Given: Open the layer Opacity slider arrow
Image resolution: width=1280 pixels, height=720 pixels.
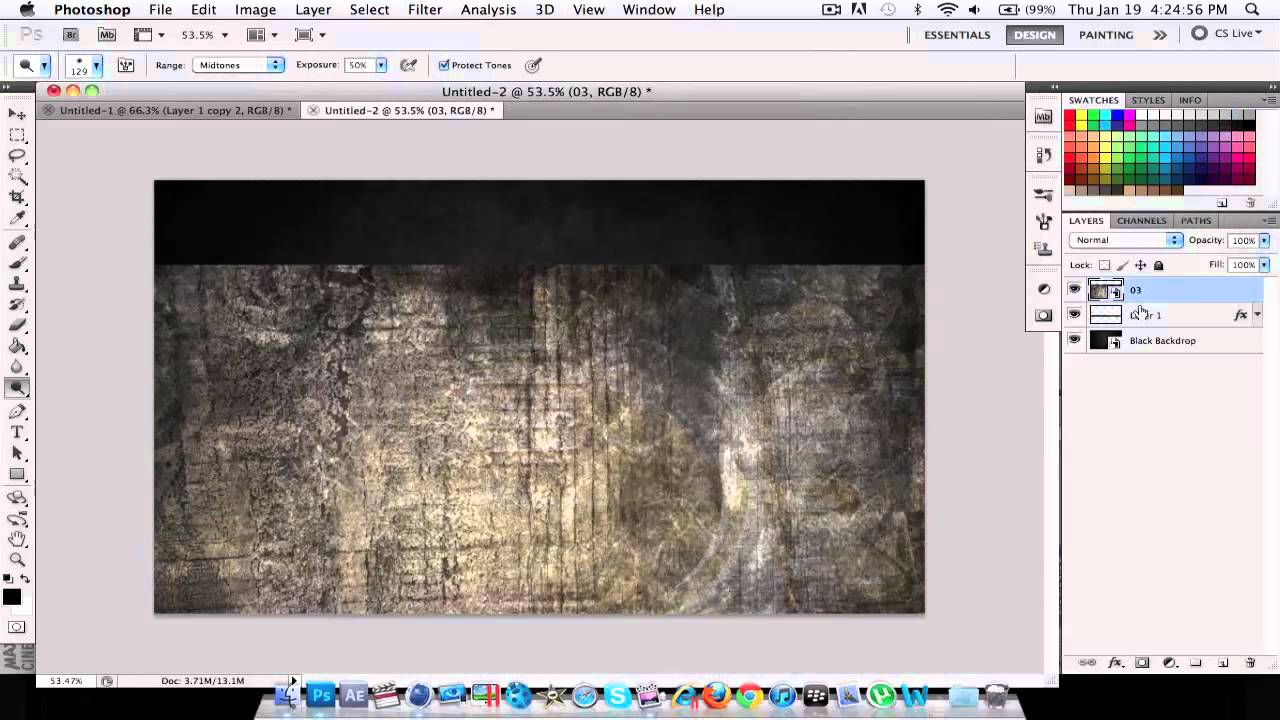Looking at the screenshot, I should pos(1264,240).
